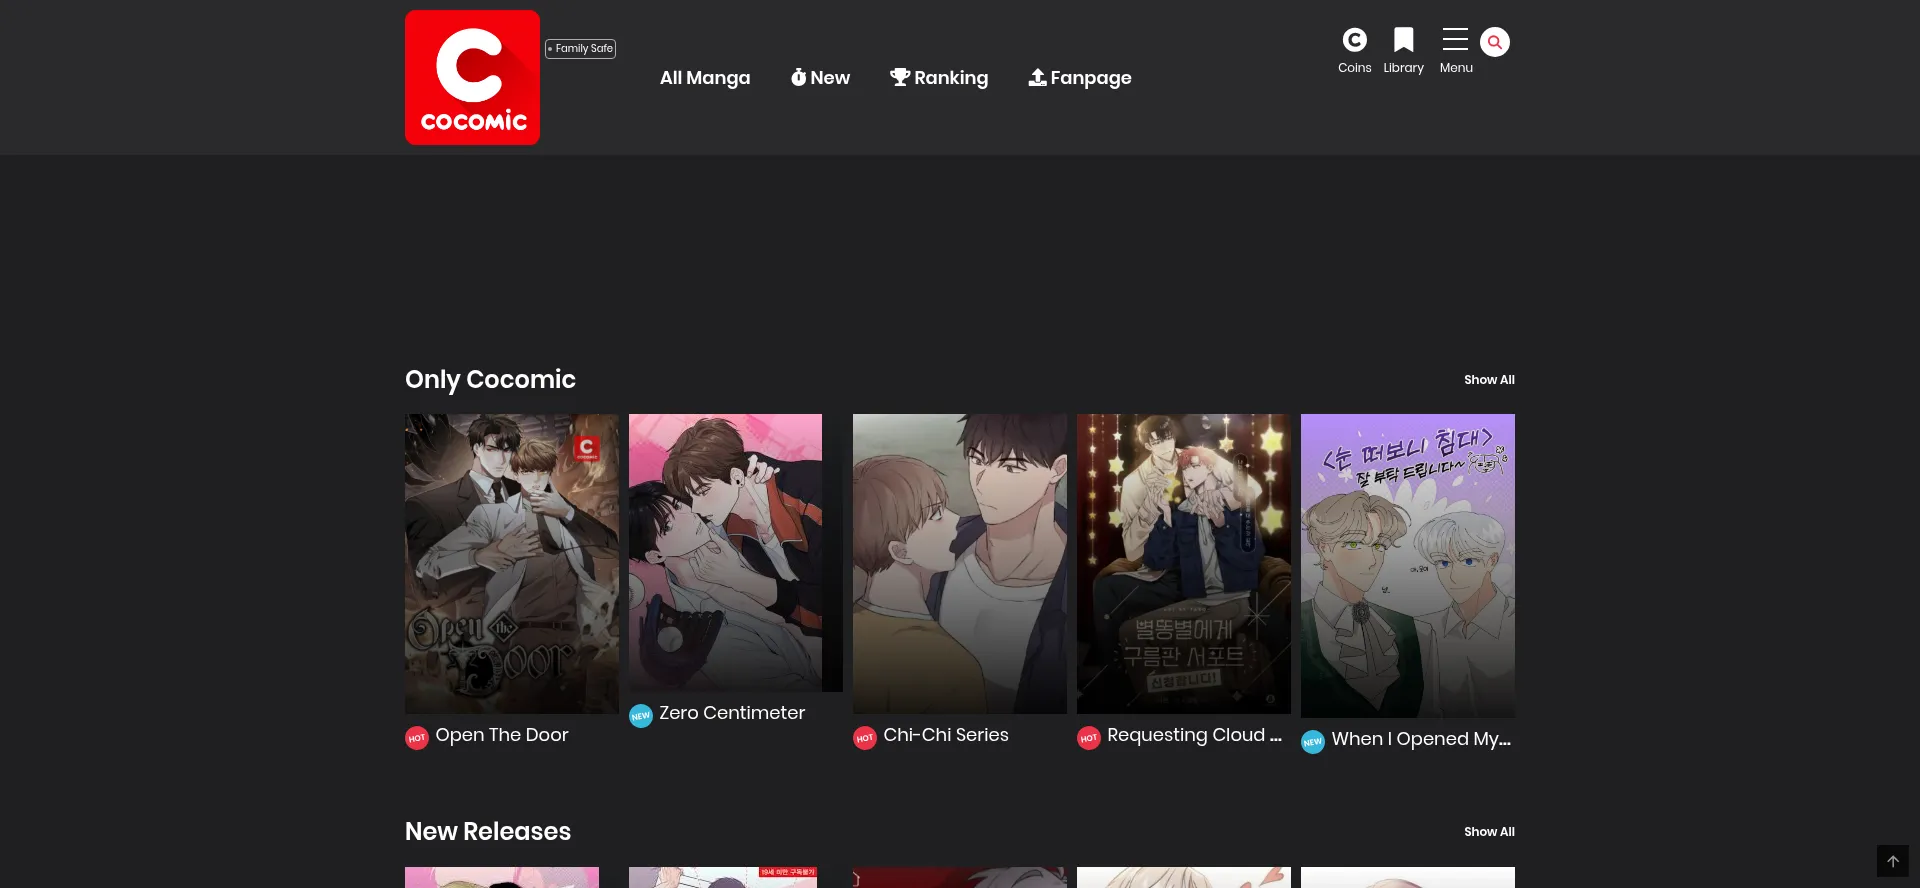This screenshot has width=1920, height=888.
Task: Click the HOT badge beside Chi-Chi Series
Action: [865, 738]
